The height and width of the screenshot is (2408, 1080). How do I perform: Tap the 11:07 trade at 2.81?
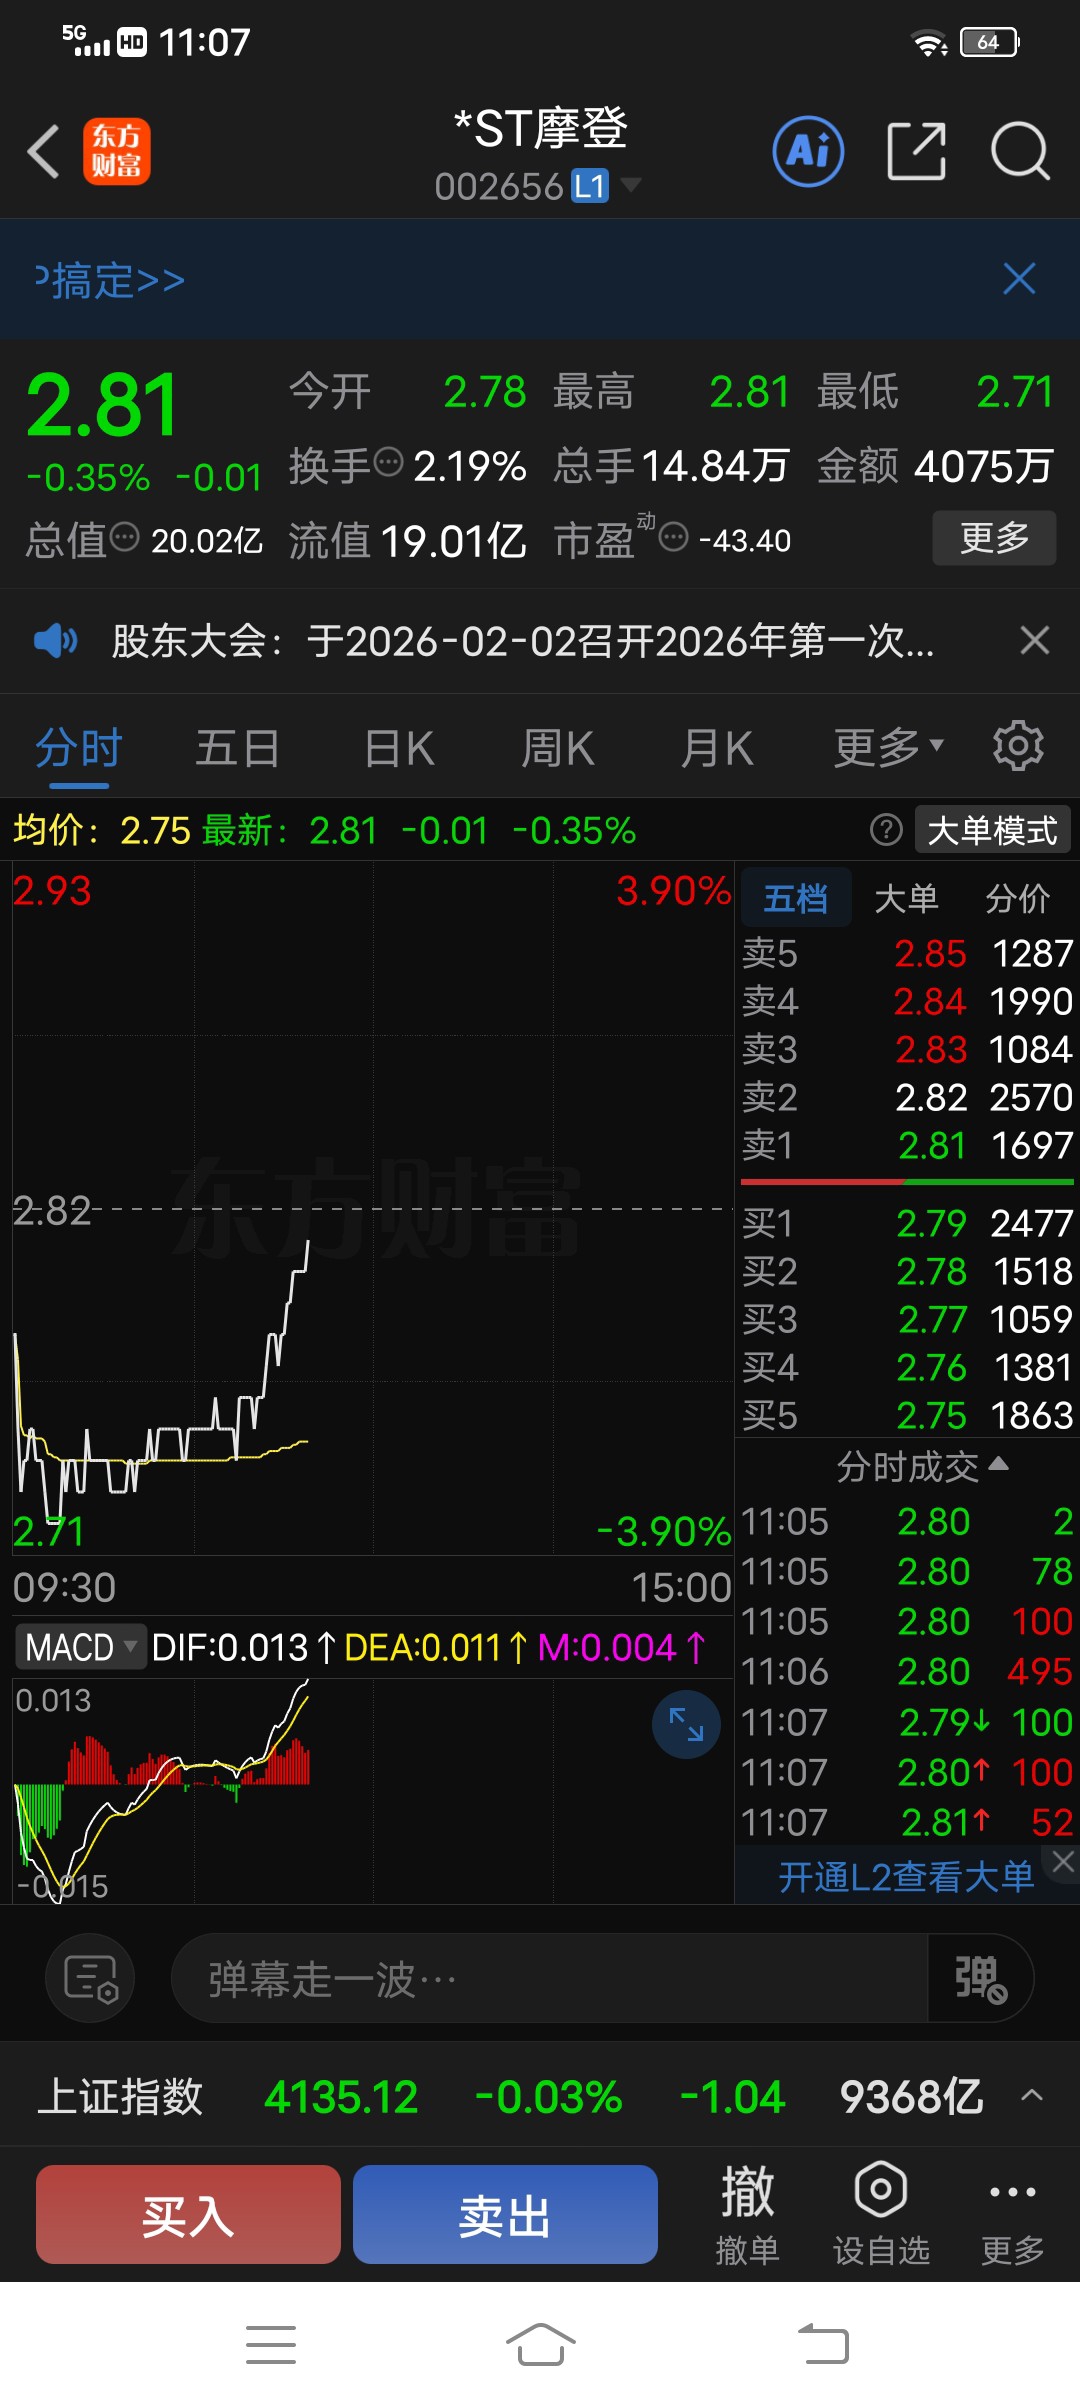coord(907,1822)
